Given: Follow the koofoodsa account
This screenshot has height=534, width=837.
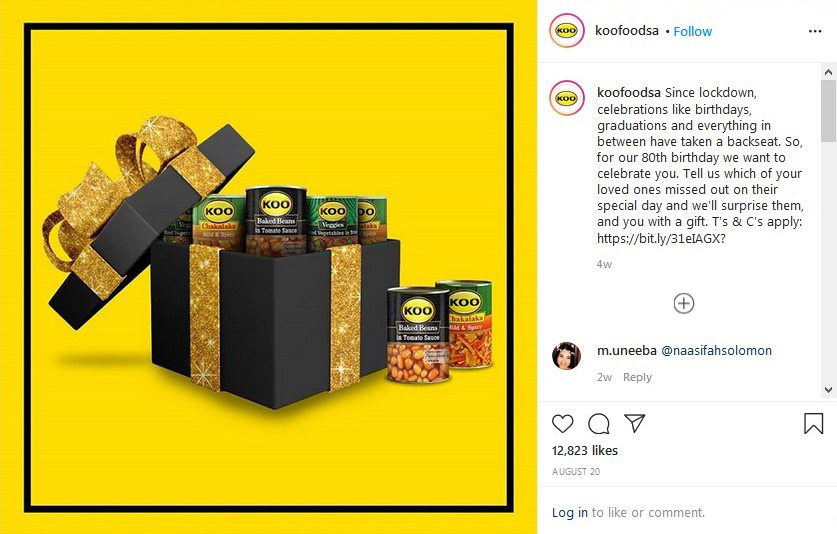Looking at the screenshot, I should tap(692, 32).
